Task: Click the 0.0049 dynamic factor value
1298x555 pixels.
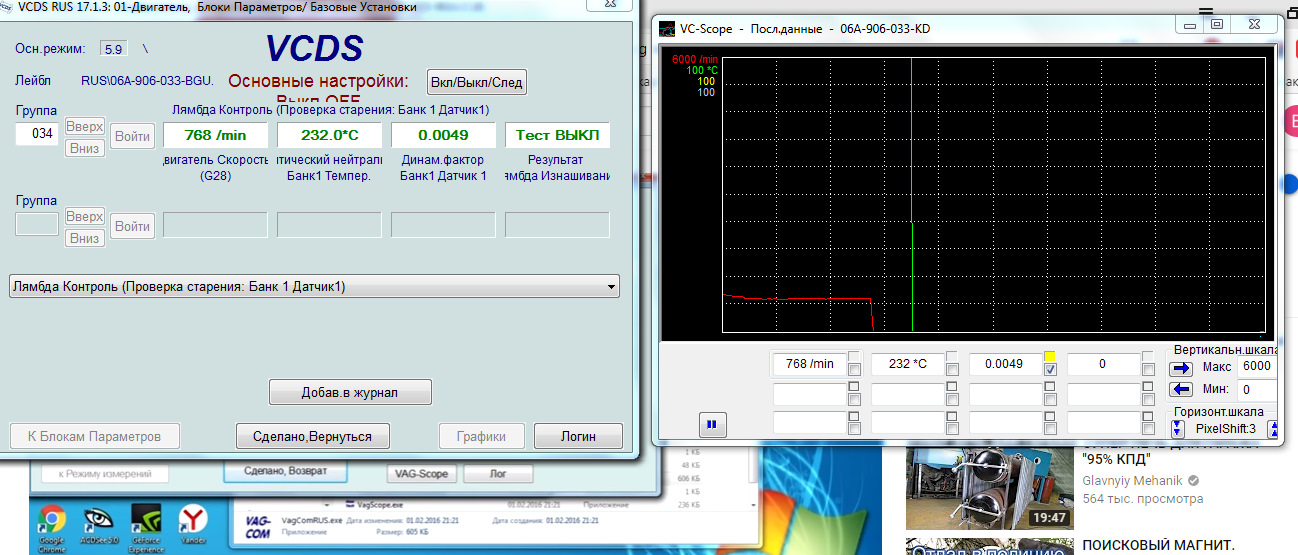Action: [x=443, y=135]
